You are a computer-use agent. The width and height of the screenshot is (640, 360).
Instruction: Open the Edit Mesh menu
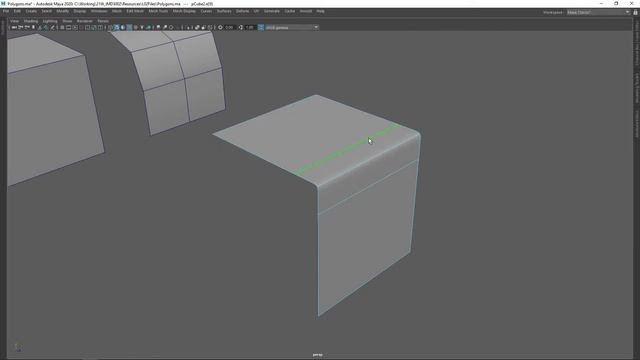point(135,11)
